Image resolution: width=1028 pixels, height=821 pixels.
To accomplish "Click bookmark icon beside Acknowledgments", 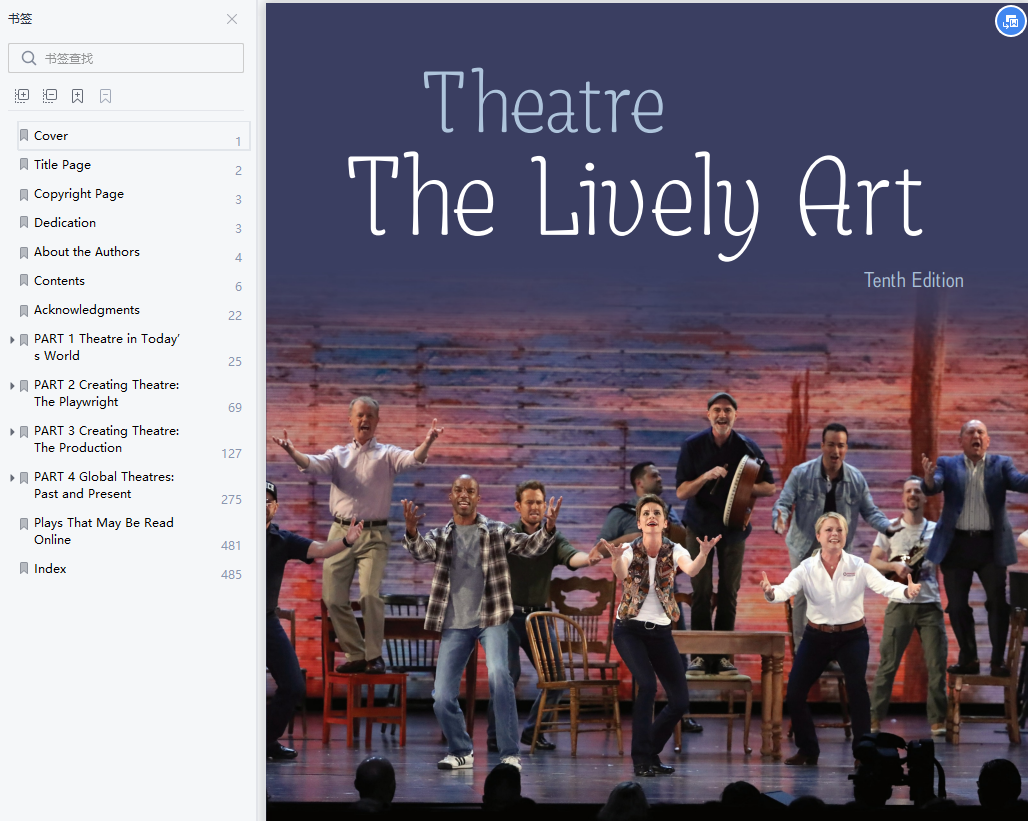I will click(x=24, y=310).
